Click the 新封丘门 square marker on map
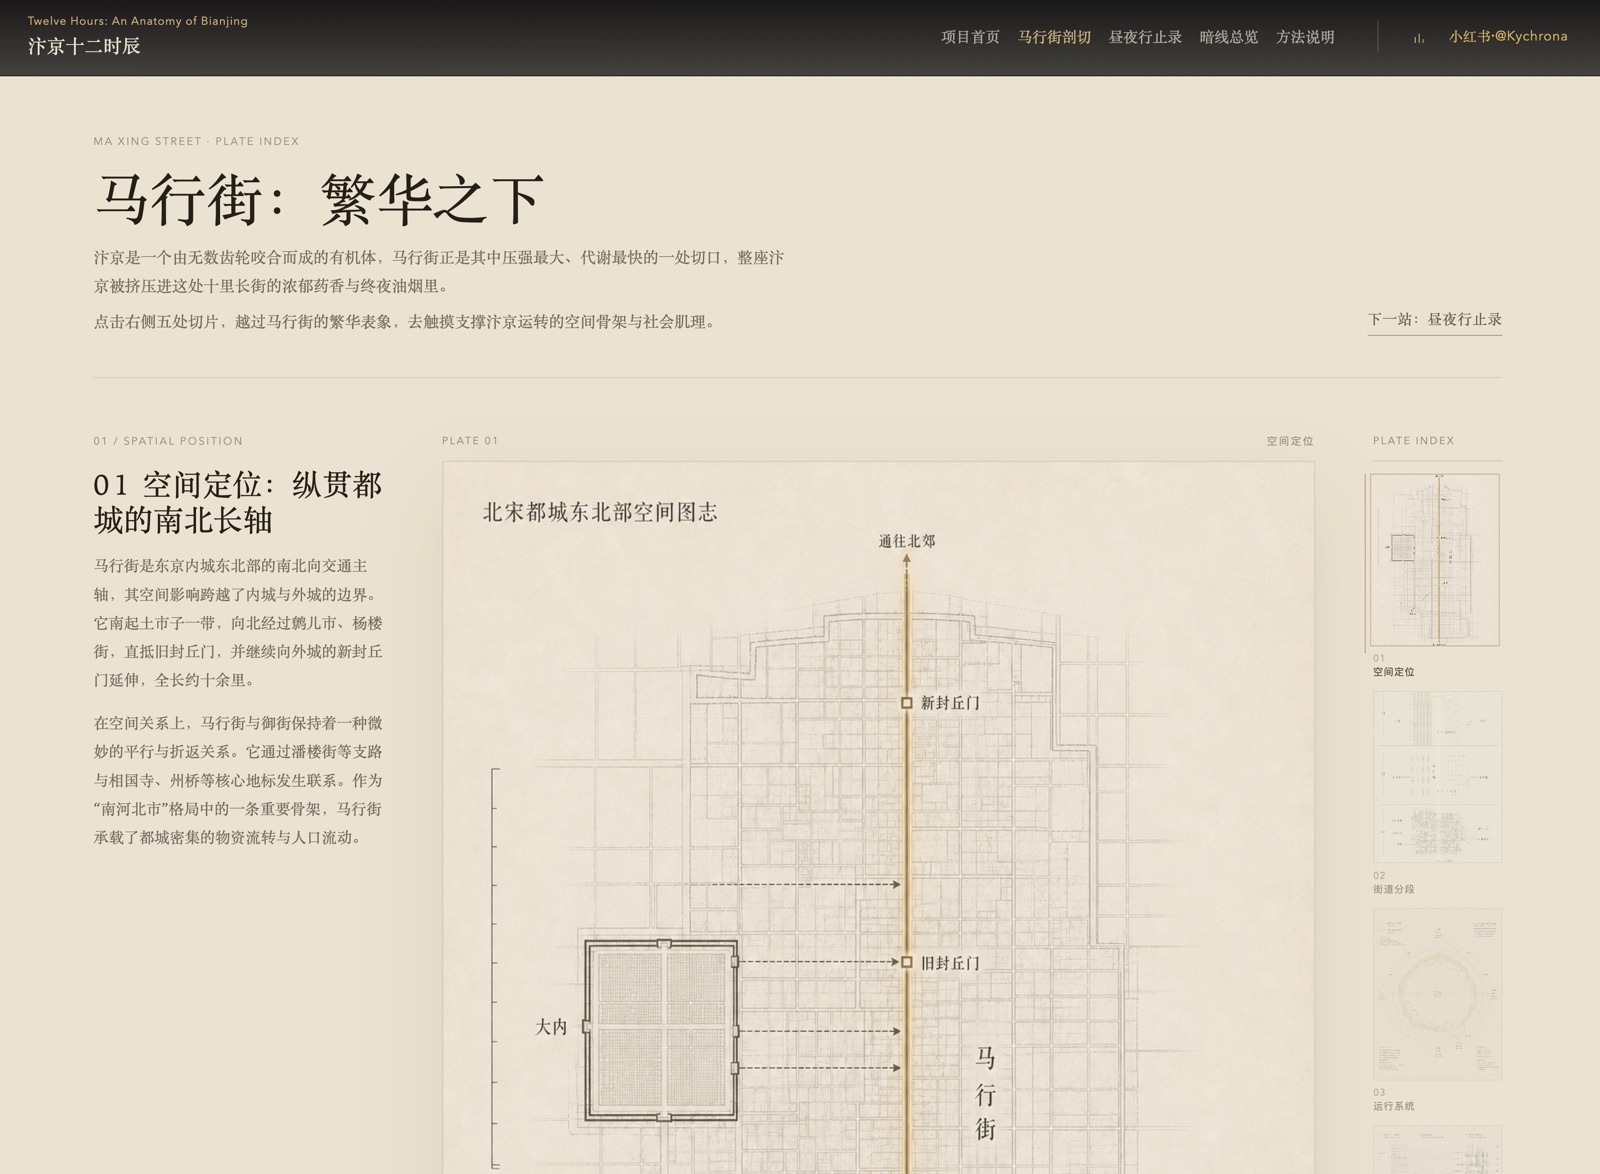The height and width of the screenshot is (1174, 1600). tap(907, 703)
